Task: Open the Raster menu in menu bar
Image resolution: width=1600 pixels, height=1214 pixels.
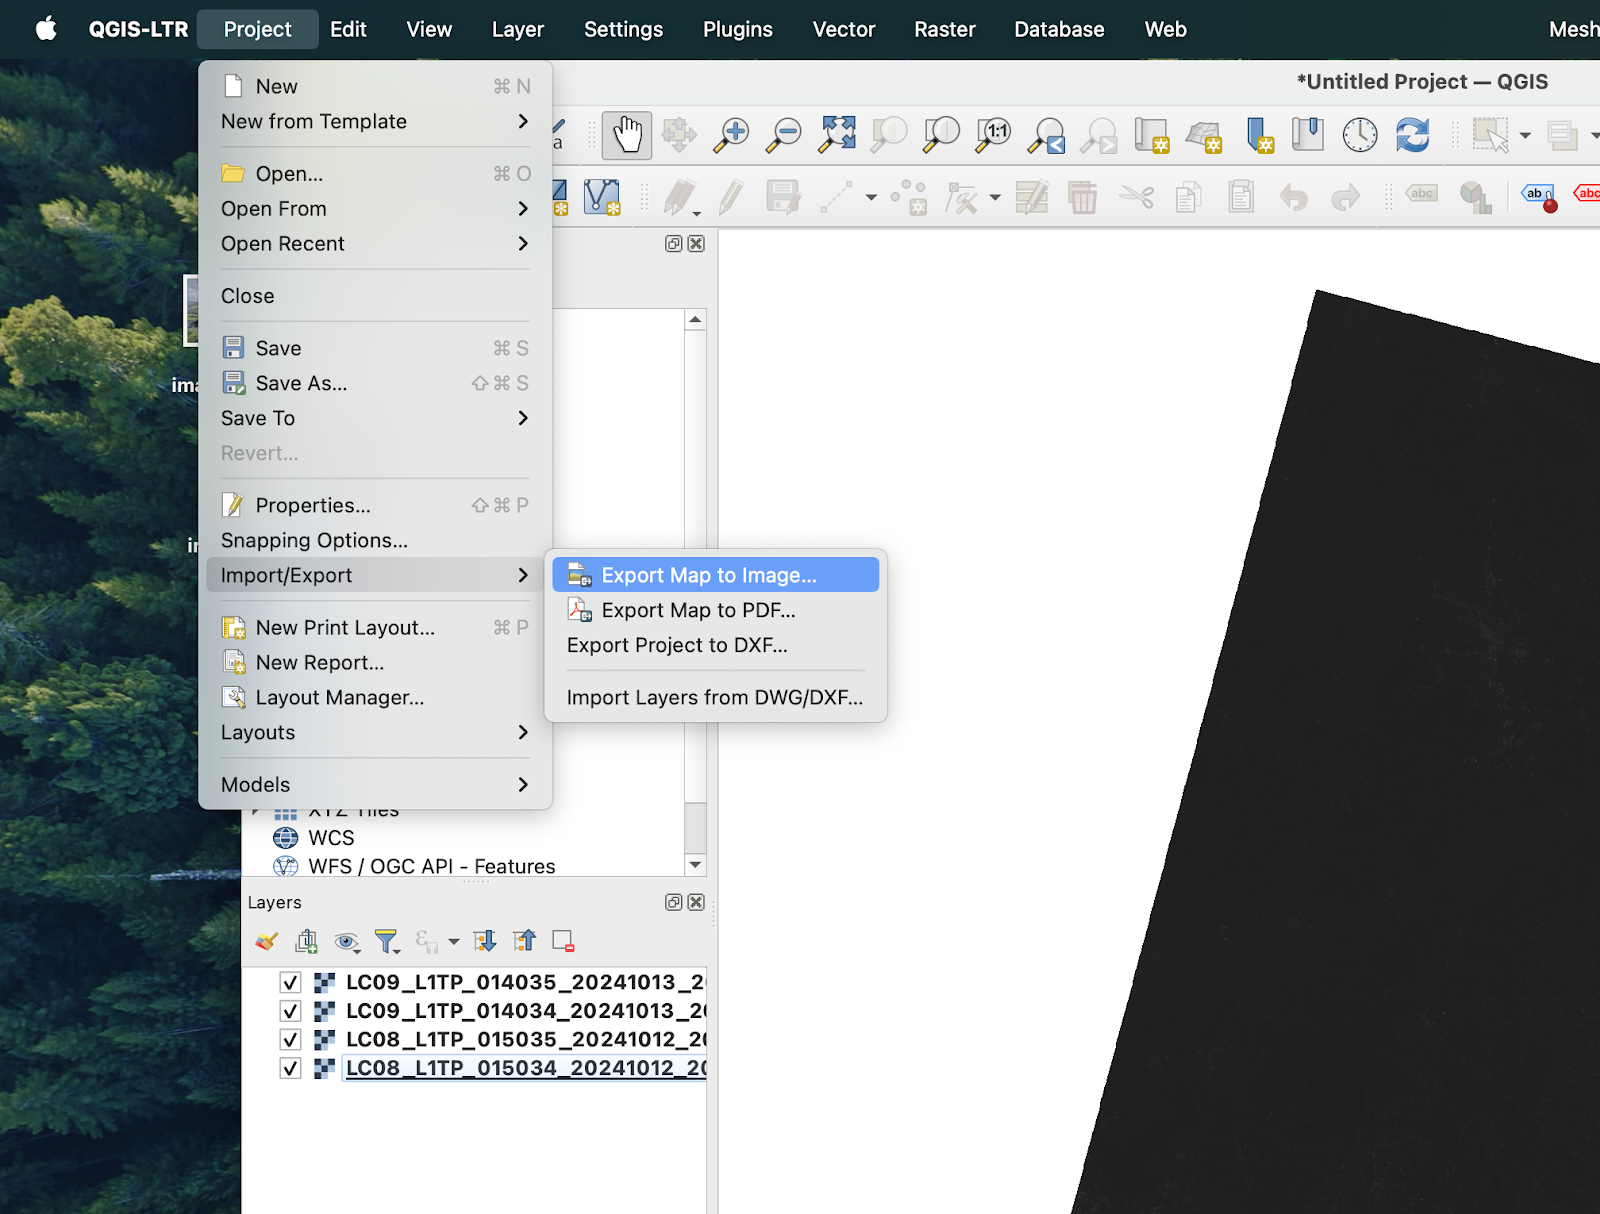Action: 944,29
